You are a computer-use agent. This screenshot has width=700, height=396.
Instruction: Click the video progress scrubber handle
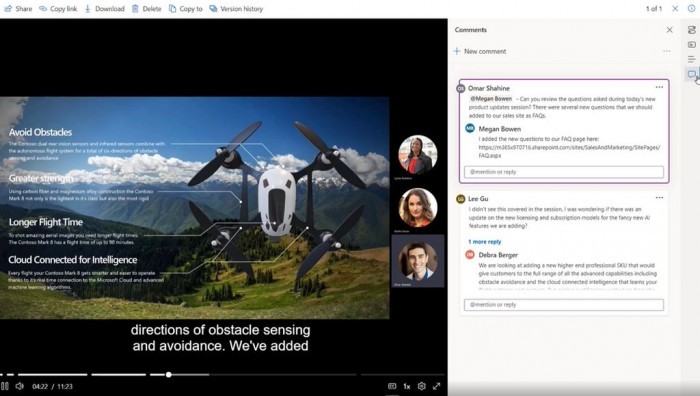[169, 375]
